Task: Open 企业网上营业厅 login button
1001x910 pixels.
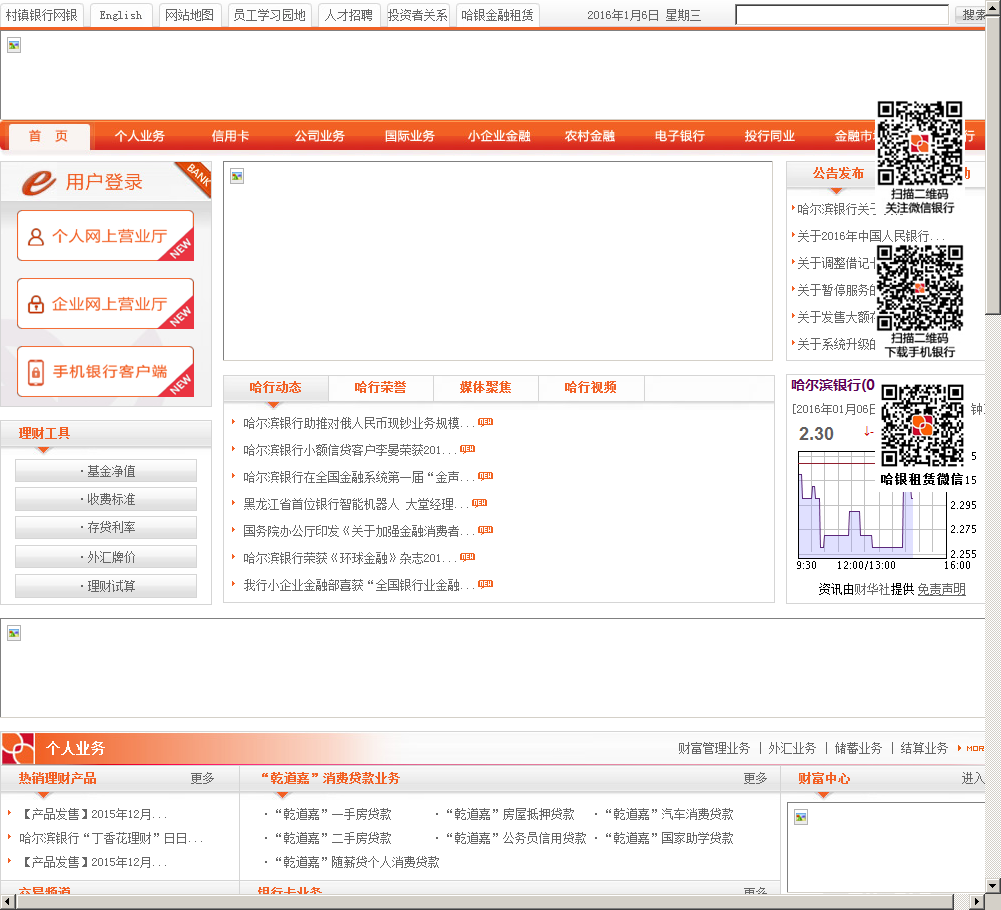Action: (x=105, y=304)
